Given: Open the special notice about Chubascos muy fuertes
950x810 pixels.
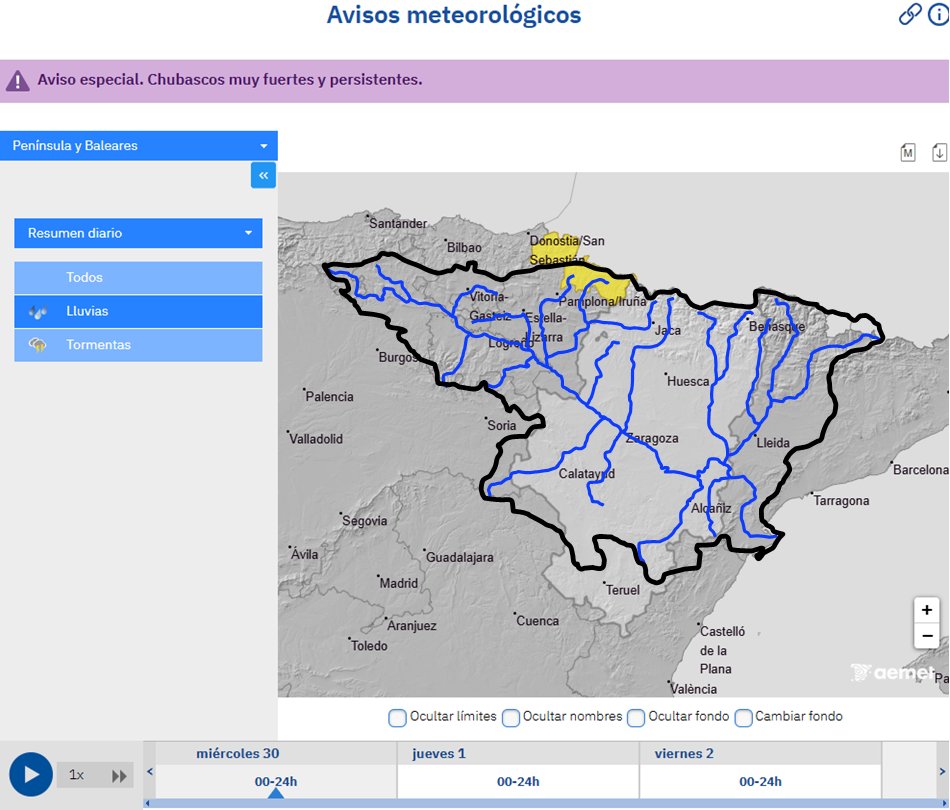Looking at the screenshot, I should tap(230, 79).
